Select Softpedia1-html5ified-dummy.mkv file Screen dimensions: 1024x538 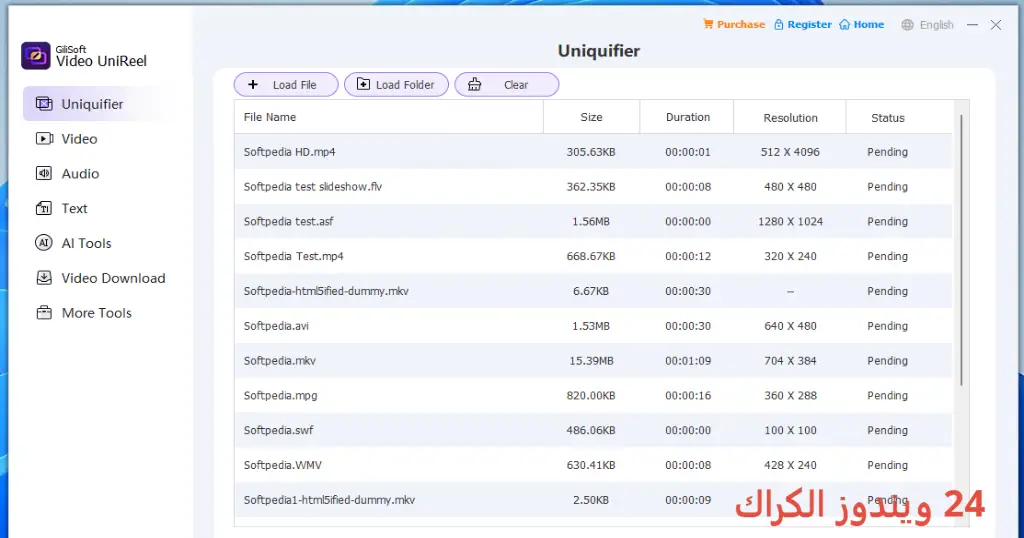point(593,499)
